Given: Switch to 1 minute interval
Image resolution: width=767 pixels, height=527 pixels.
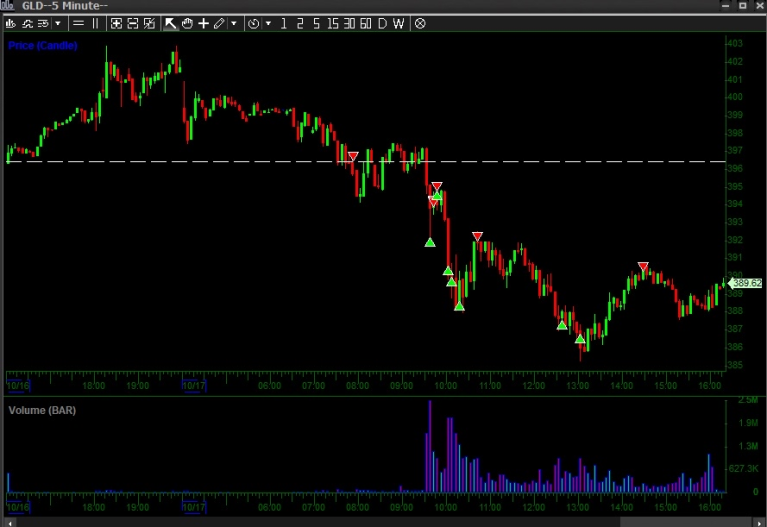Looking at the screenshot, I should coord(284,23).
